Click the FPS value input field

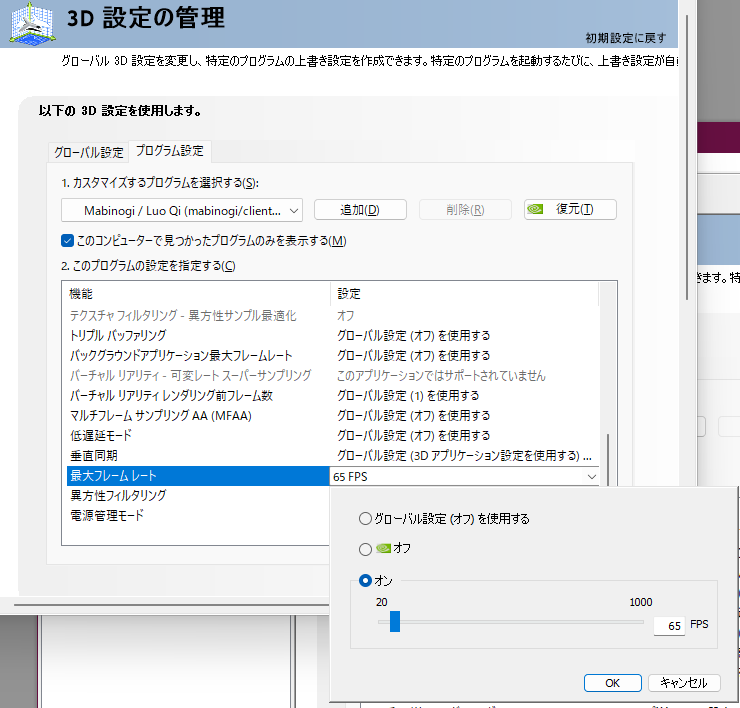coord(669,626)
